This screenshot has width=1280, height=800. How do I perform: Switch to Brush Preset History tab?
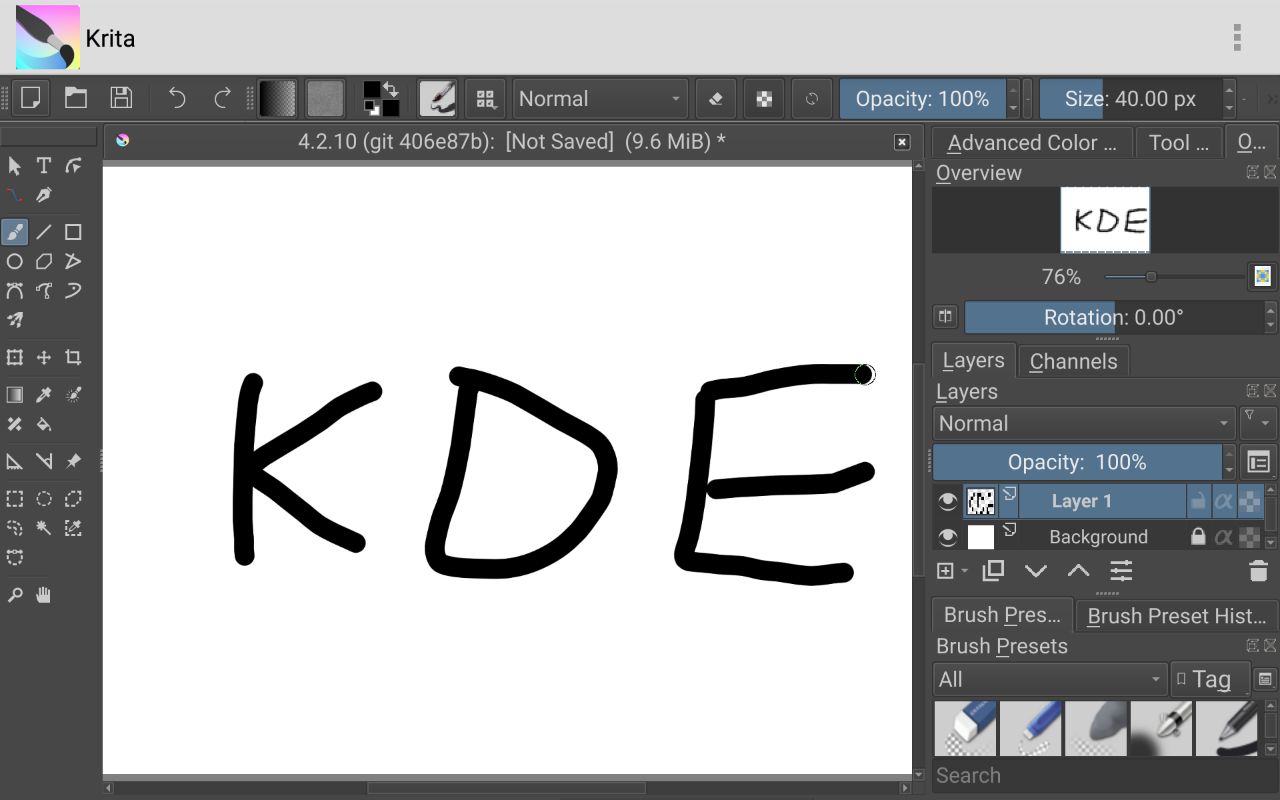1176,616
